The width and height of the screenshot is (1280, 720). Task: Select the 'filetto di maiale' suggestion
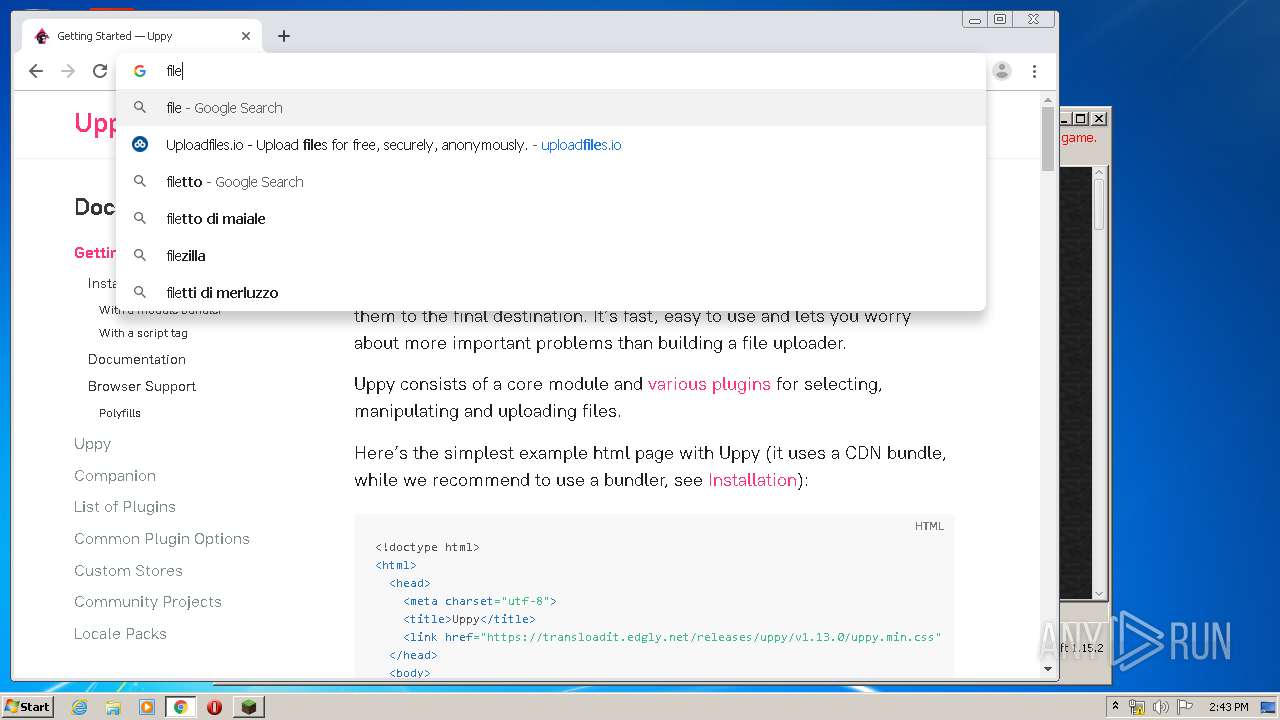pos(551,219)
